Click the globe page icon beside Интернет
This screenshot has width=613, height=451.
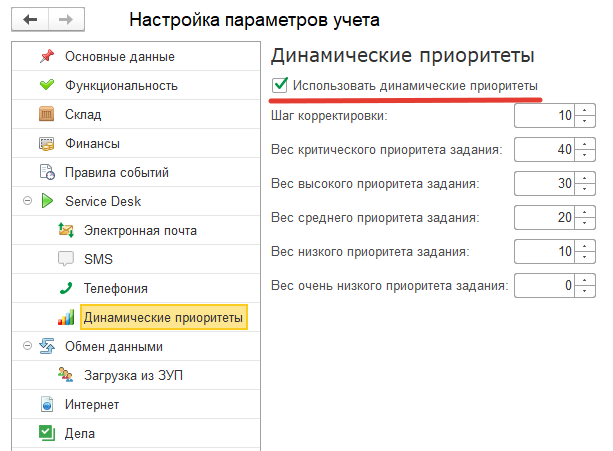pyautogui.click(x=47, y=404)
